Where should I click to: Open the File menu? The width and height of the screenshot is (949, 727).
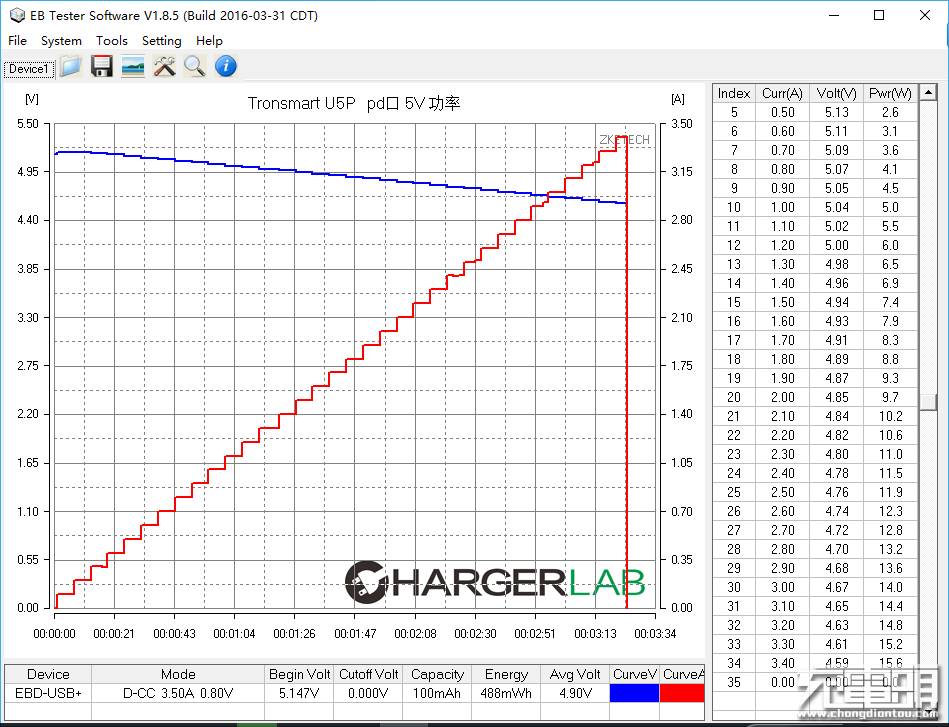[x=17, y=41]
